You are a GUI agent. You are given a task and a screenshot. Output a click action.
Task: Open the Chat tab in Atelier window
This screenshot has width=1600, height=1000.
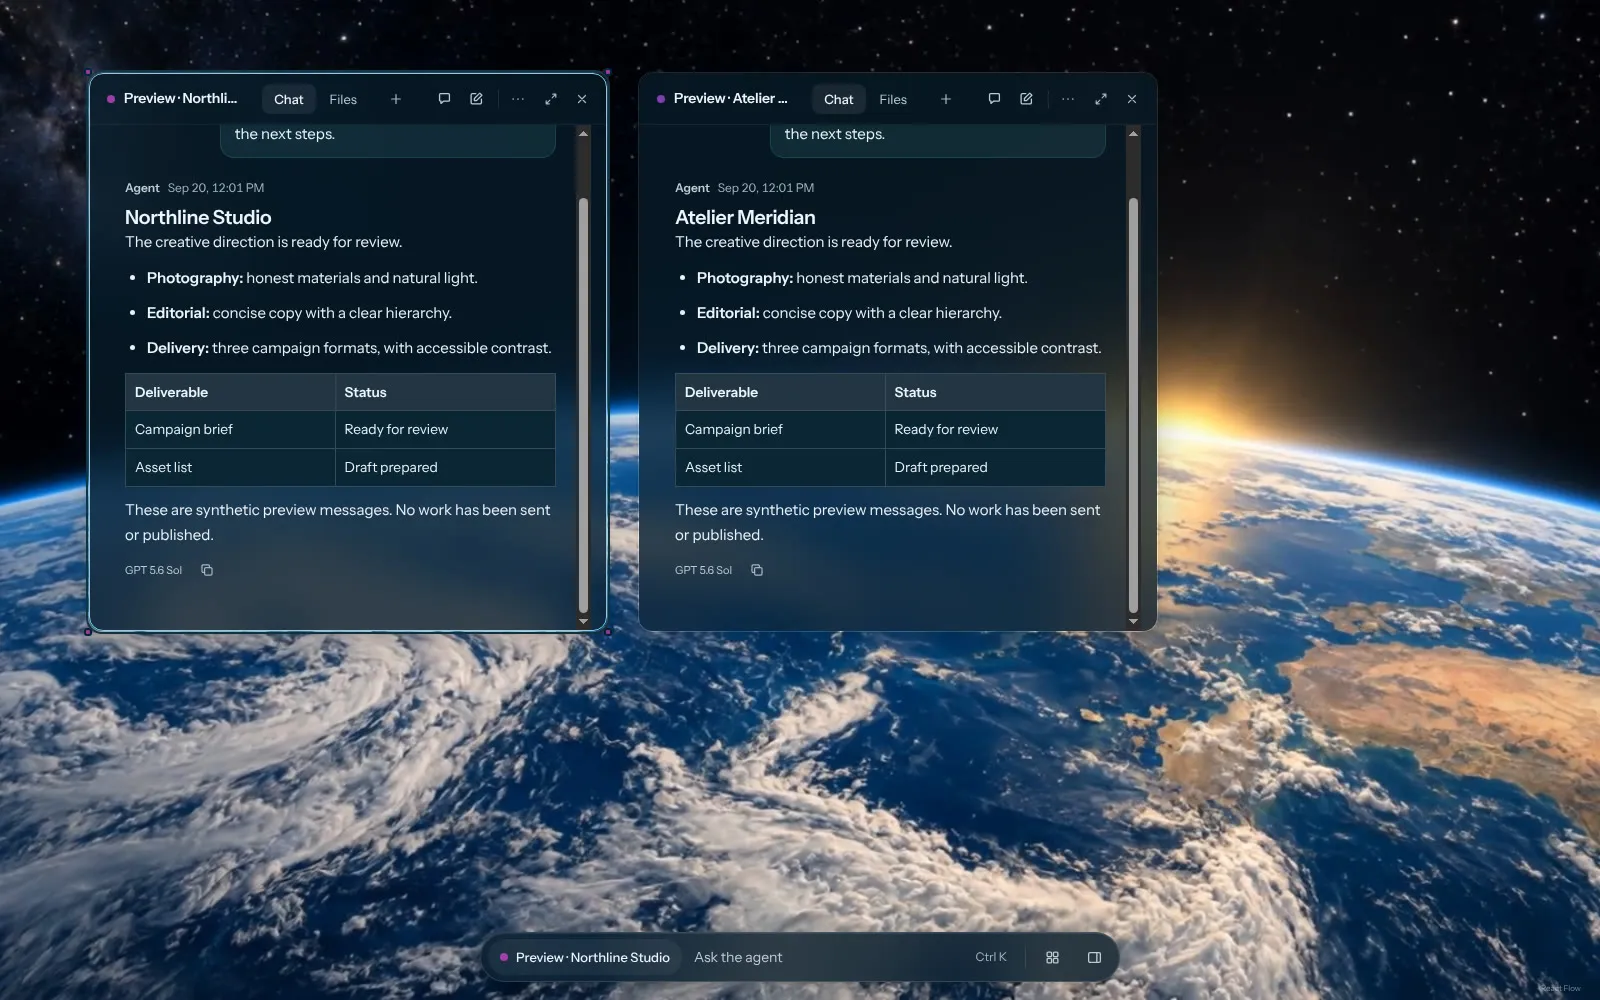[x=838, y=99]
